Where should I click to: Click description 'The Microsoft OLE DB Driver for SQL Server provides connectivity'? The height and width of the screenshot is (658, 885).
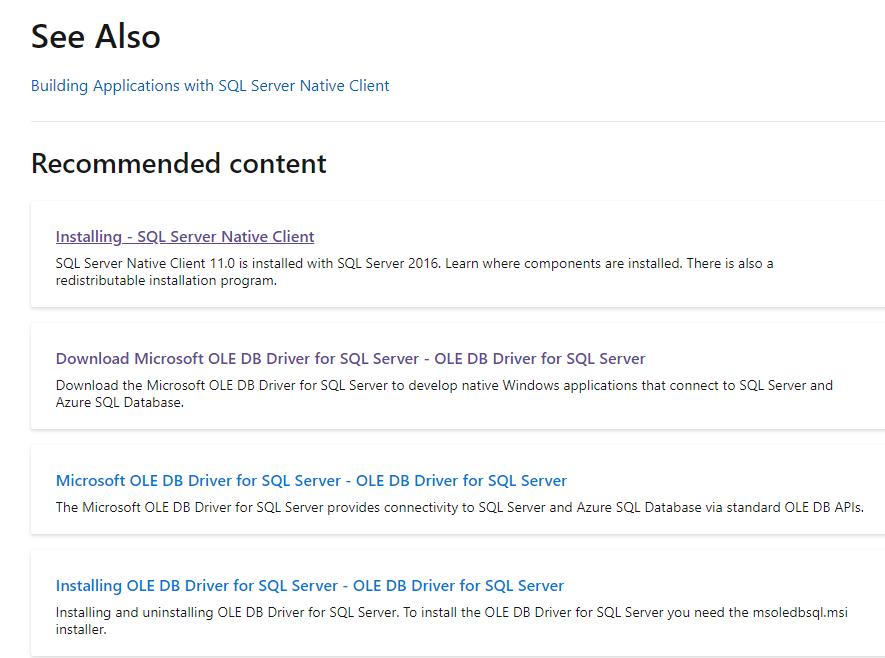coord(459,507)
